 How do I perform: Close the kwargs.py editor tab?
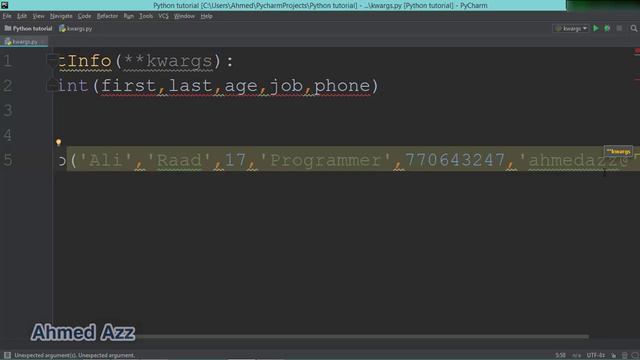(43, 42)
